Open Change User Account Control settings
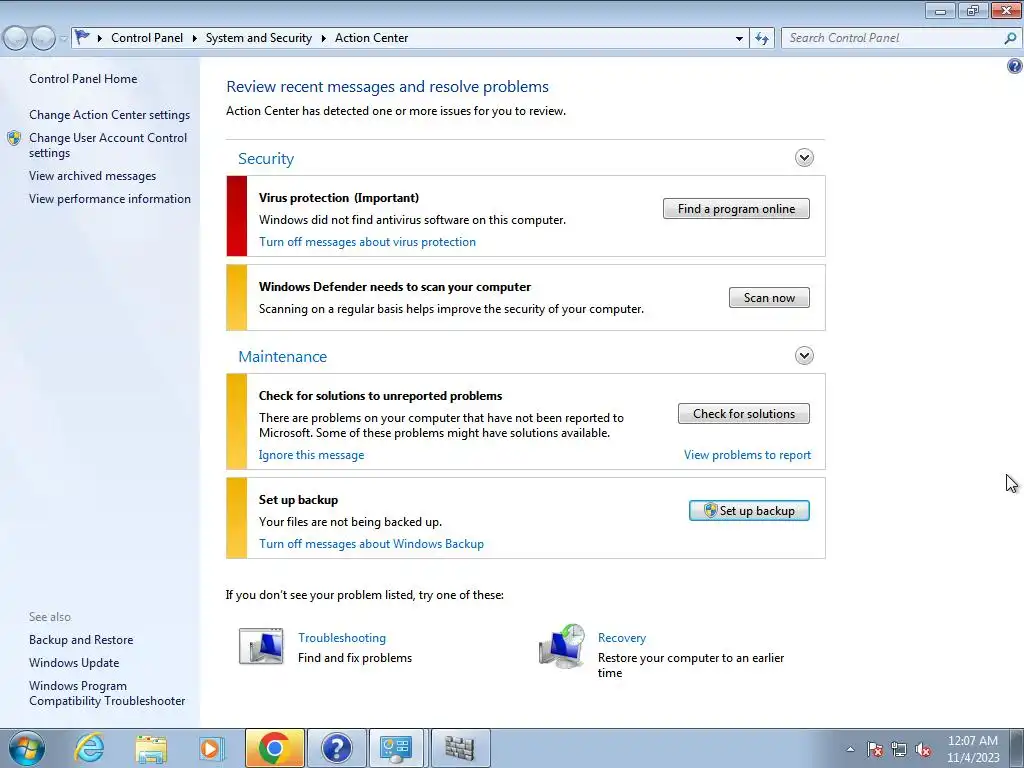This screenshot has height=768, width=1024. click(108, 145)
